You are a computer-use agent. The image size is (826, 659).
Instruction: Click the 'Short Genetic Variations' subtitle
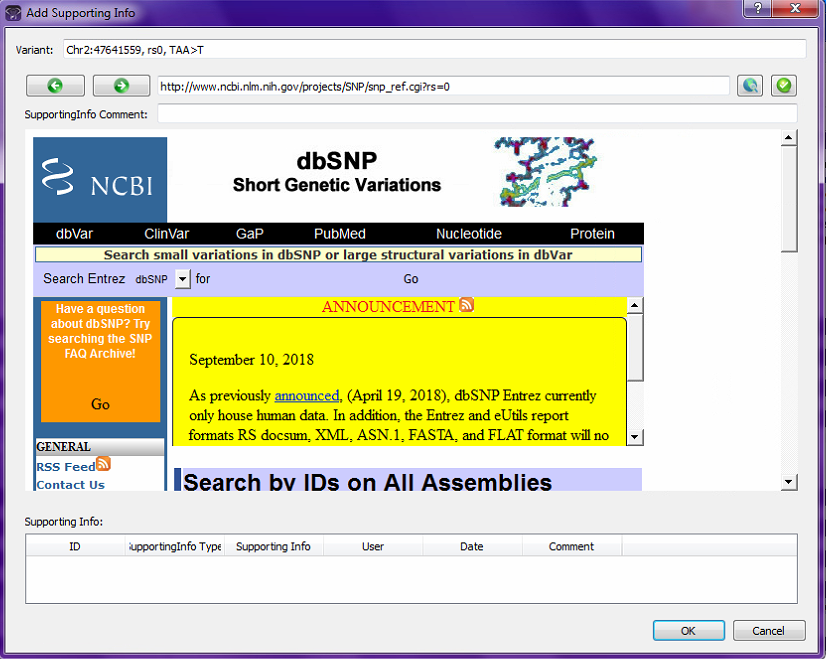coord(337,185)
